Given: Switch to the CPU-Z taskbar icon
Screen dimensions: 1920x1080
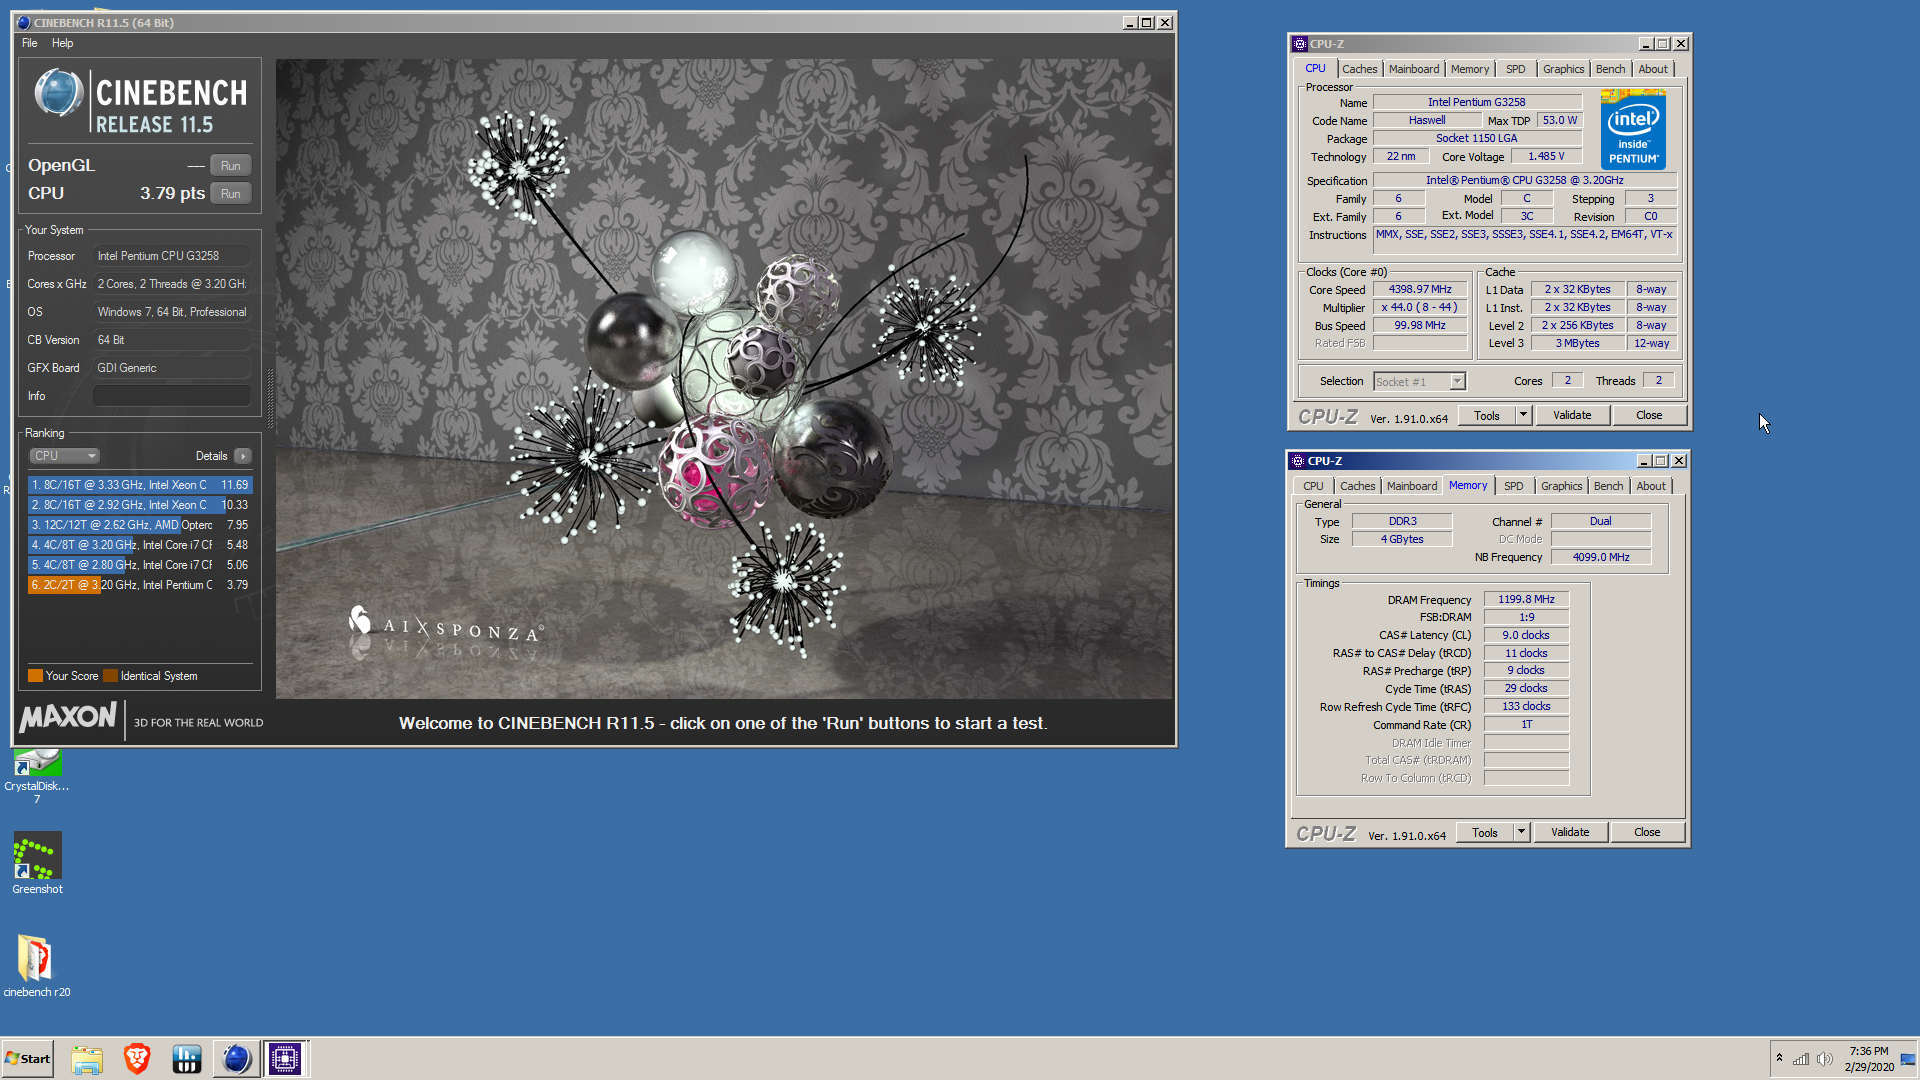Looking at the screenshot, I should [285, 1059].
